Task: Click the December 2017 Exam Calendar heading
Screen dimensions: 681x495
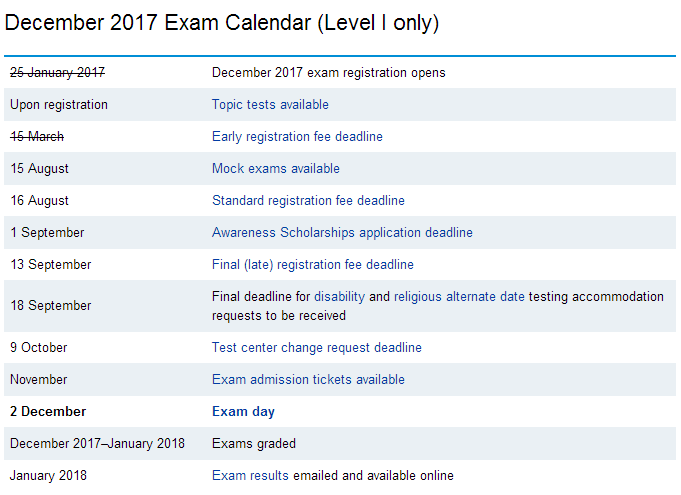Action: click(x=208, y=22)
